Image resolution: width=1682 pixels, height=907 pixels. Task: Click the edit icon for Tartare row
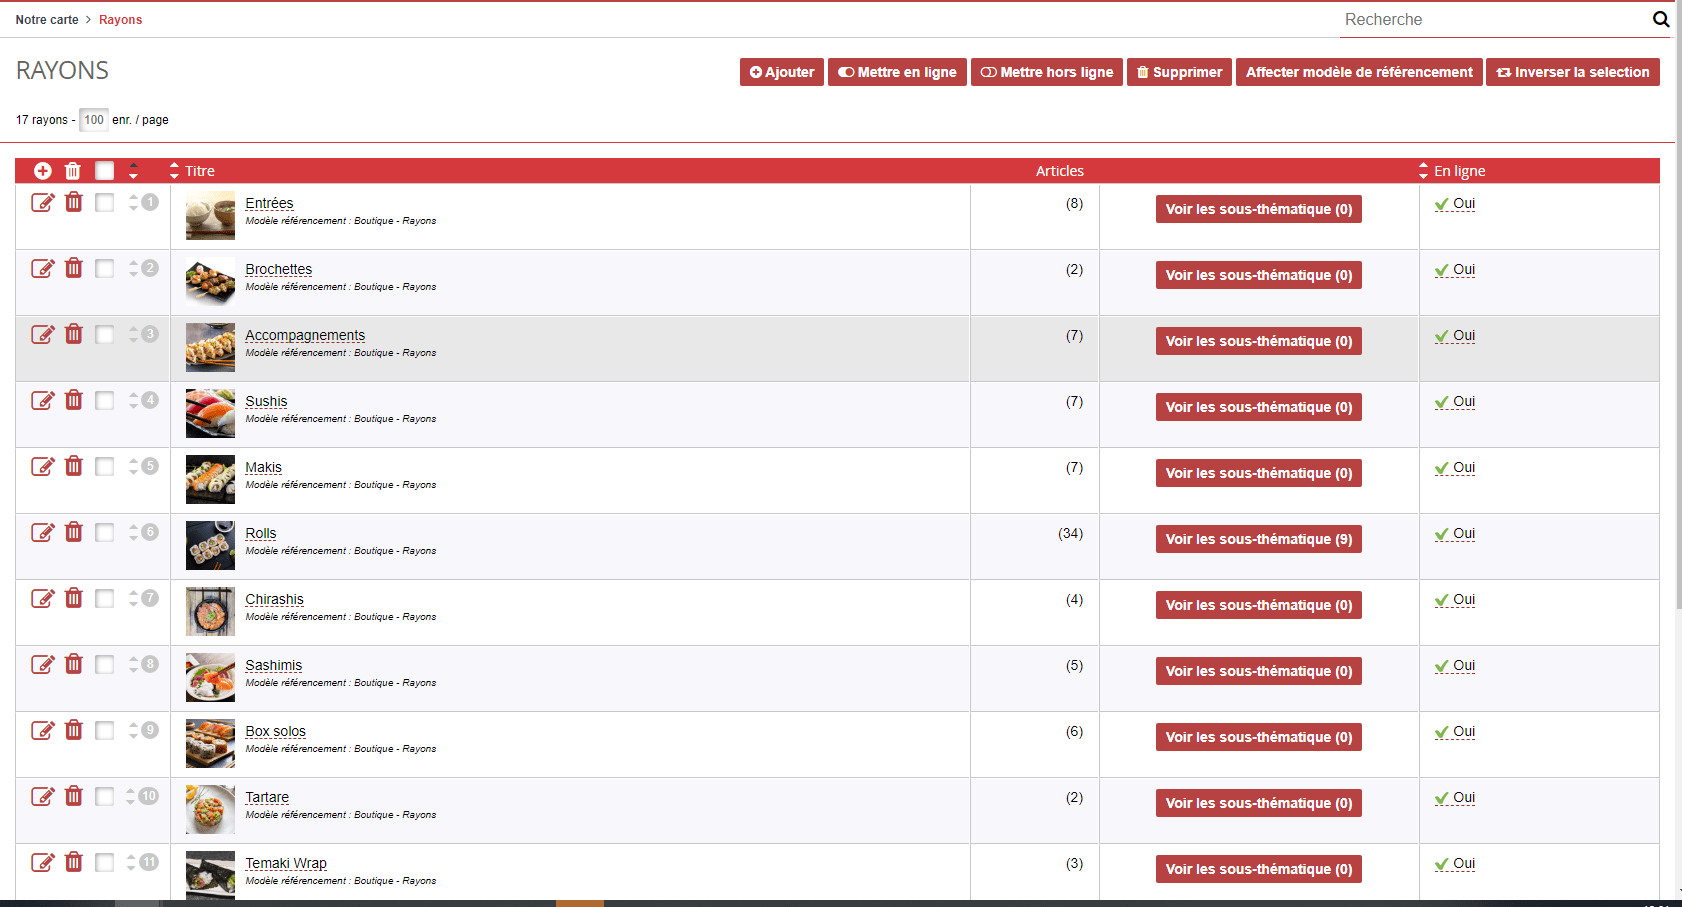(x=42, y=797)
